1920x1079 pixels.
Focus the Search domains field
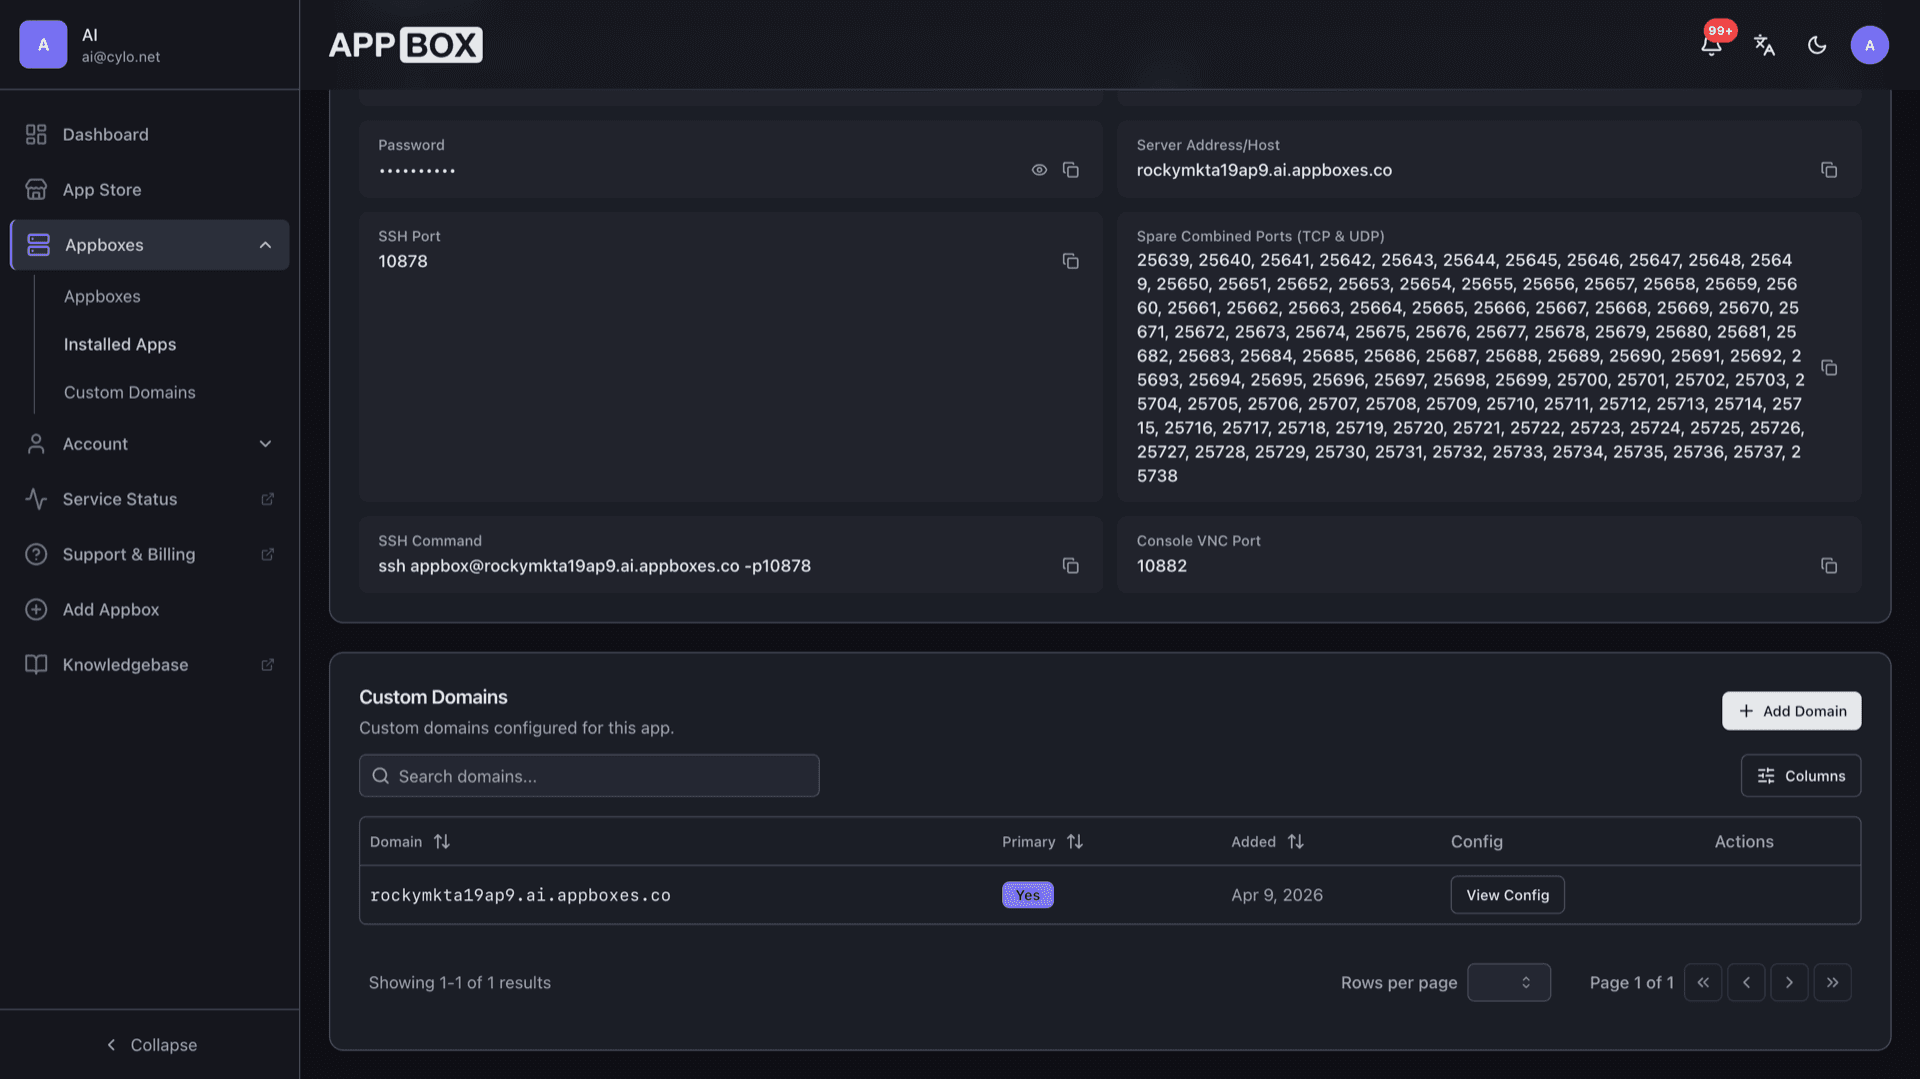589,776
